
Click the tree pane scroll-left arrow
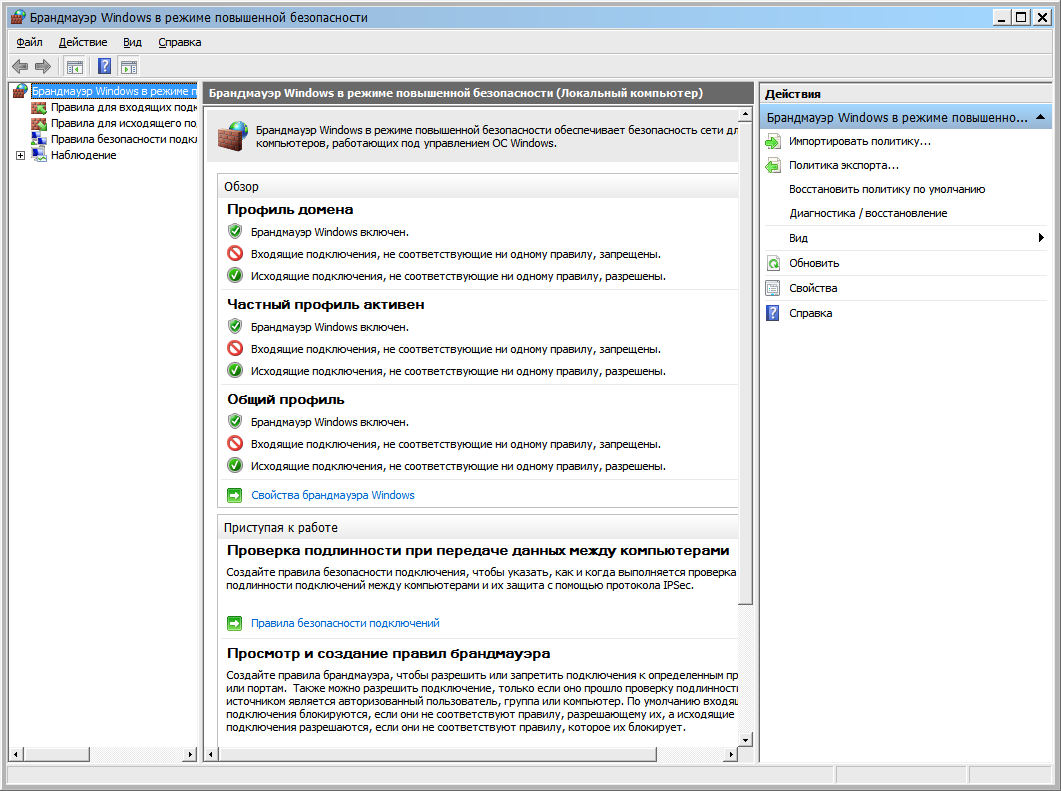[16, 754]
